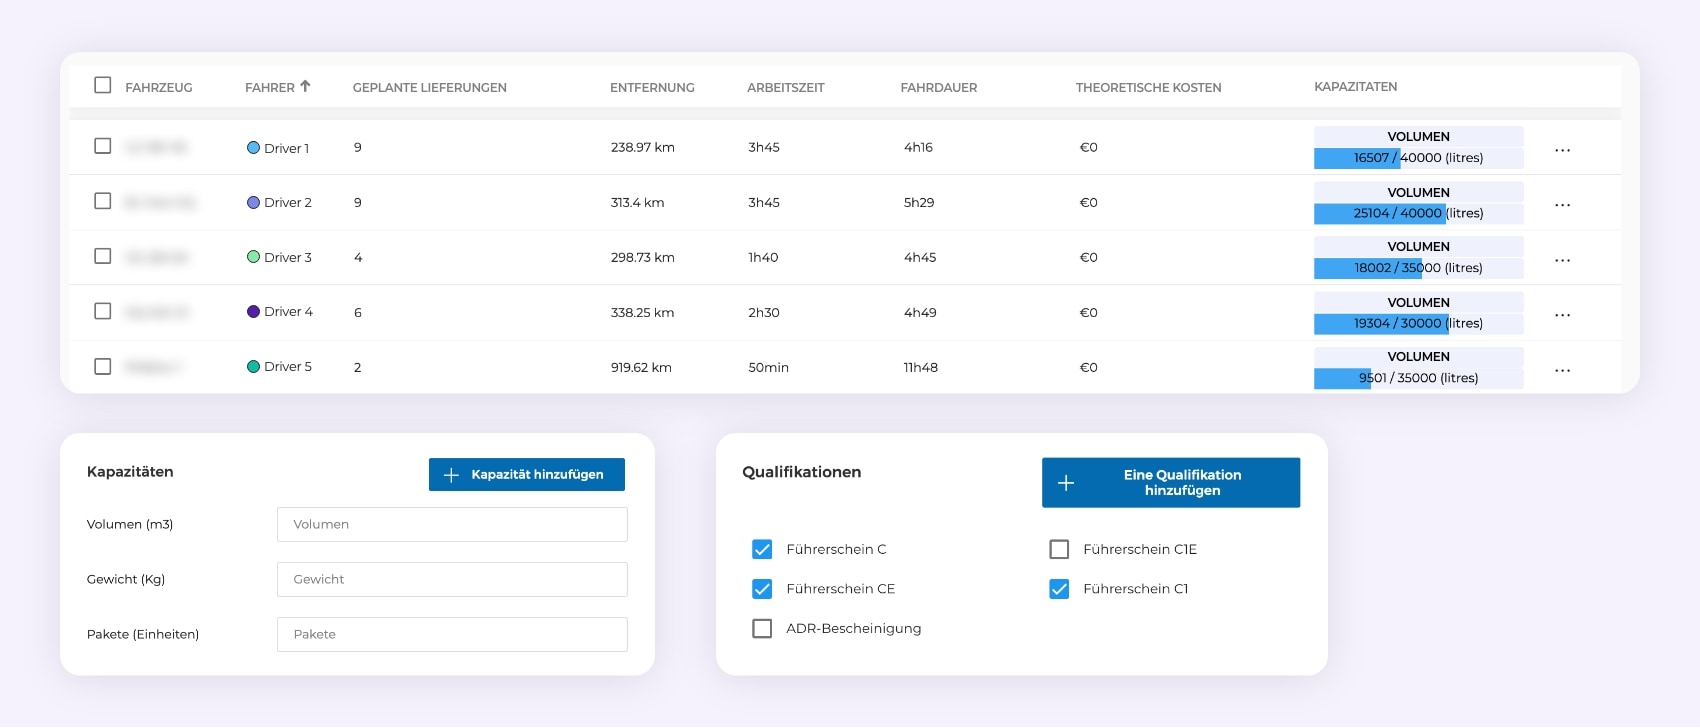This screenshot has width=1700, height=728.
Task: Open the three-dot menu for Driver 4
Action: click(x=1562, y=315)
